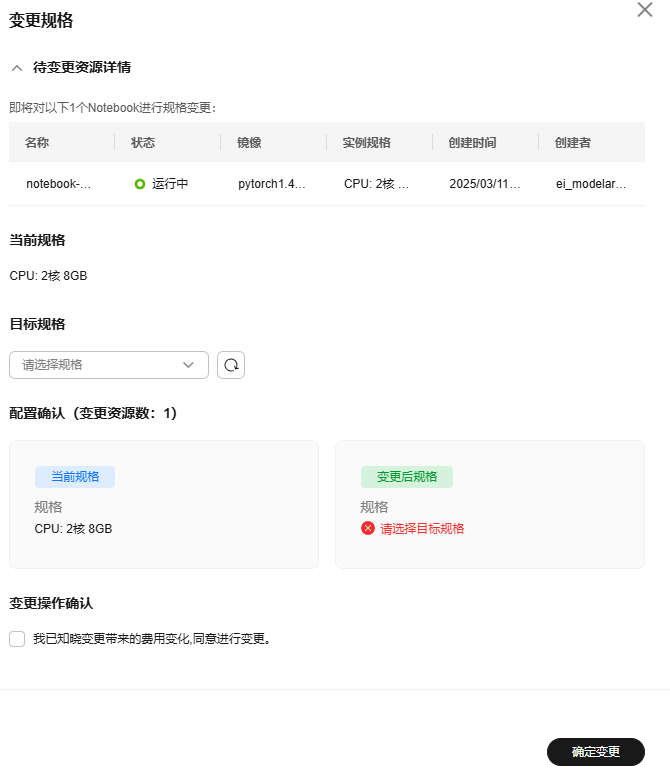Image resolution: width=670 pixels, height=771 pixels.
Task: Confirm with the 确定变更 button
Action: [595, 751]
